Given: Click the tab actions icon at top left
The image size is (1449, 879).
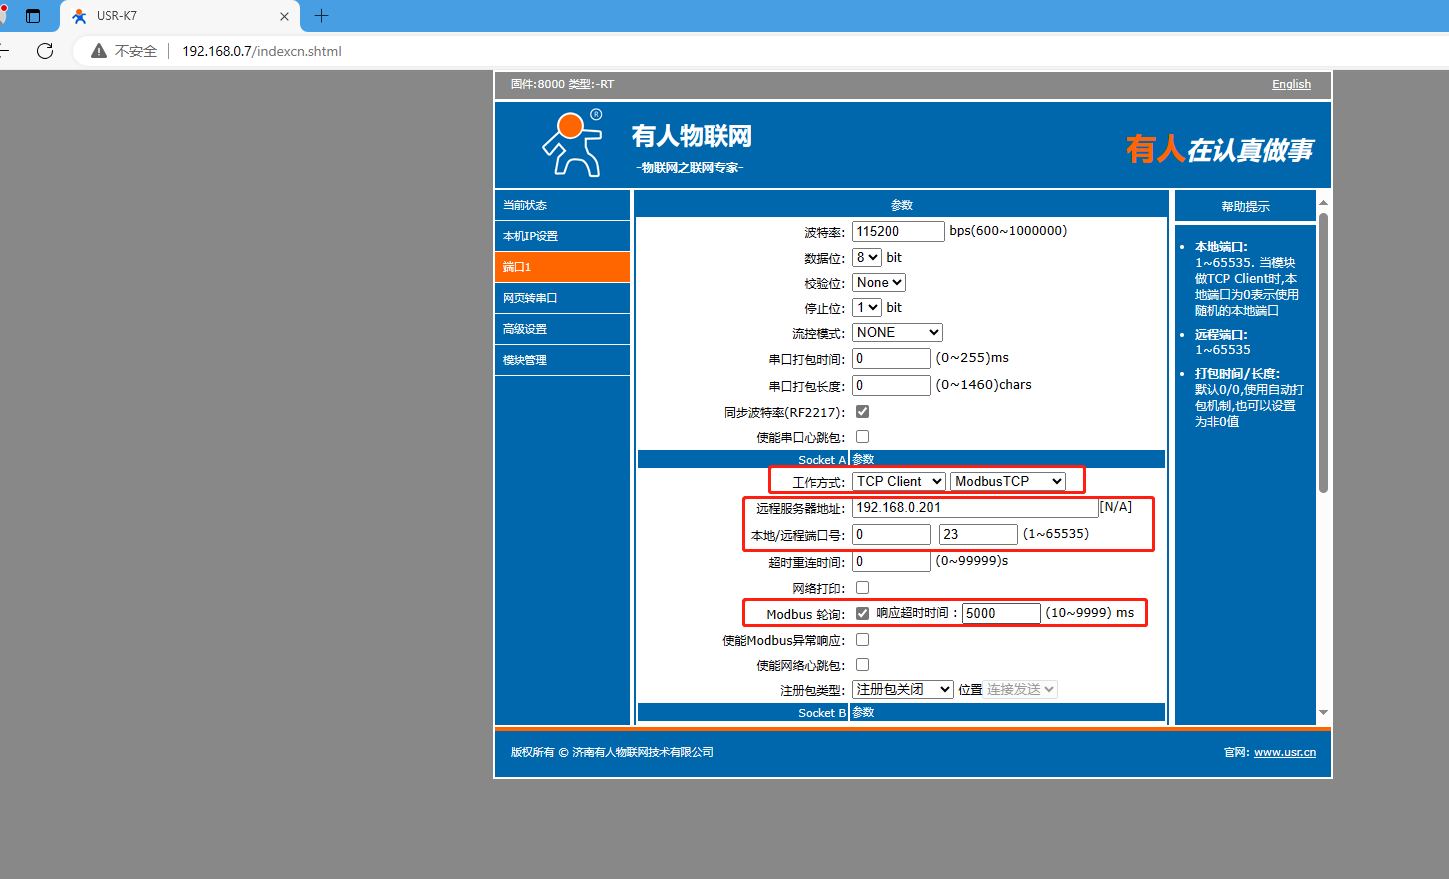Looking at the screenshot, I should (x=33, y=16).
